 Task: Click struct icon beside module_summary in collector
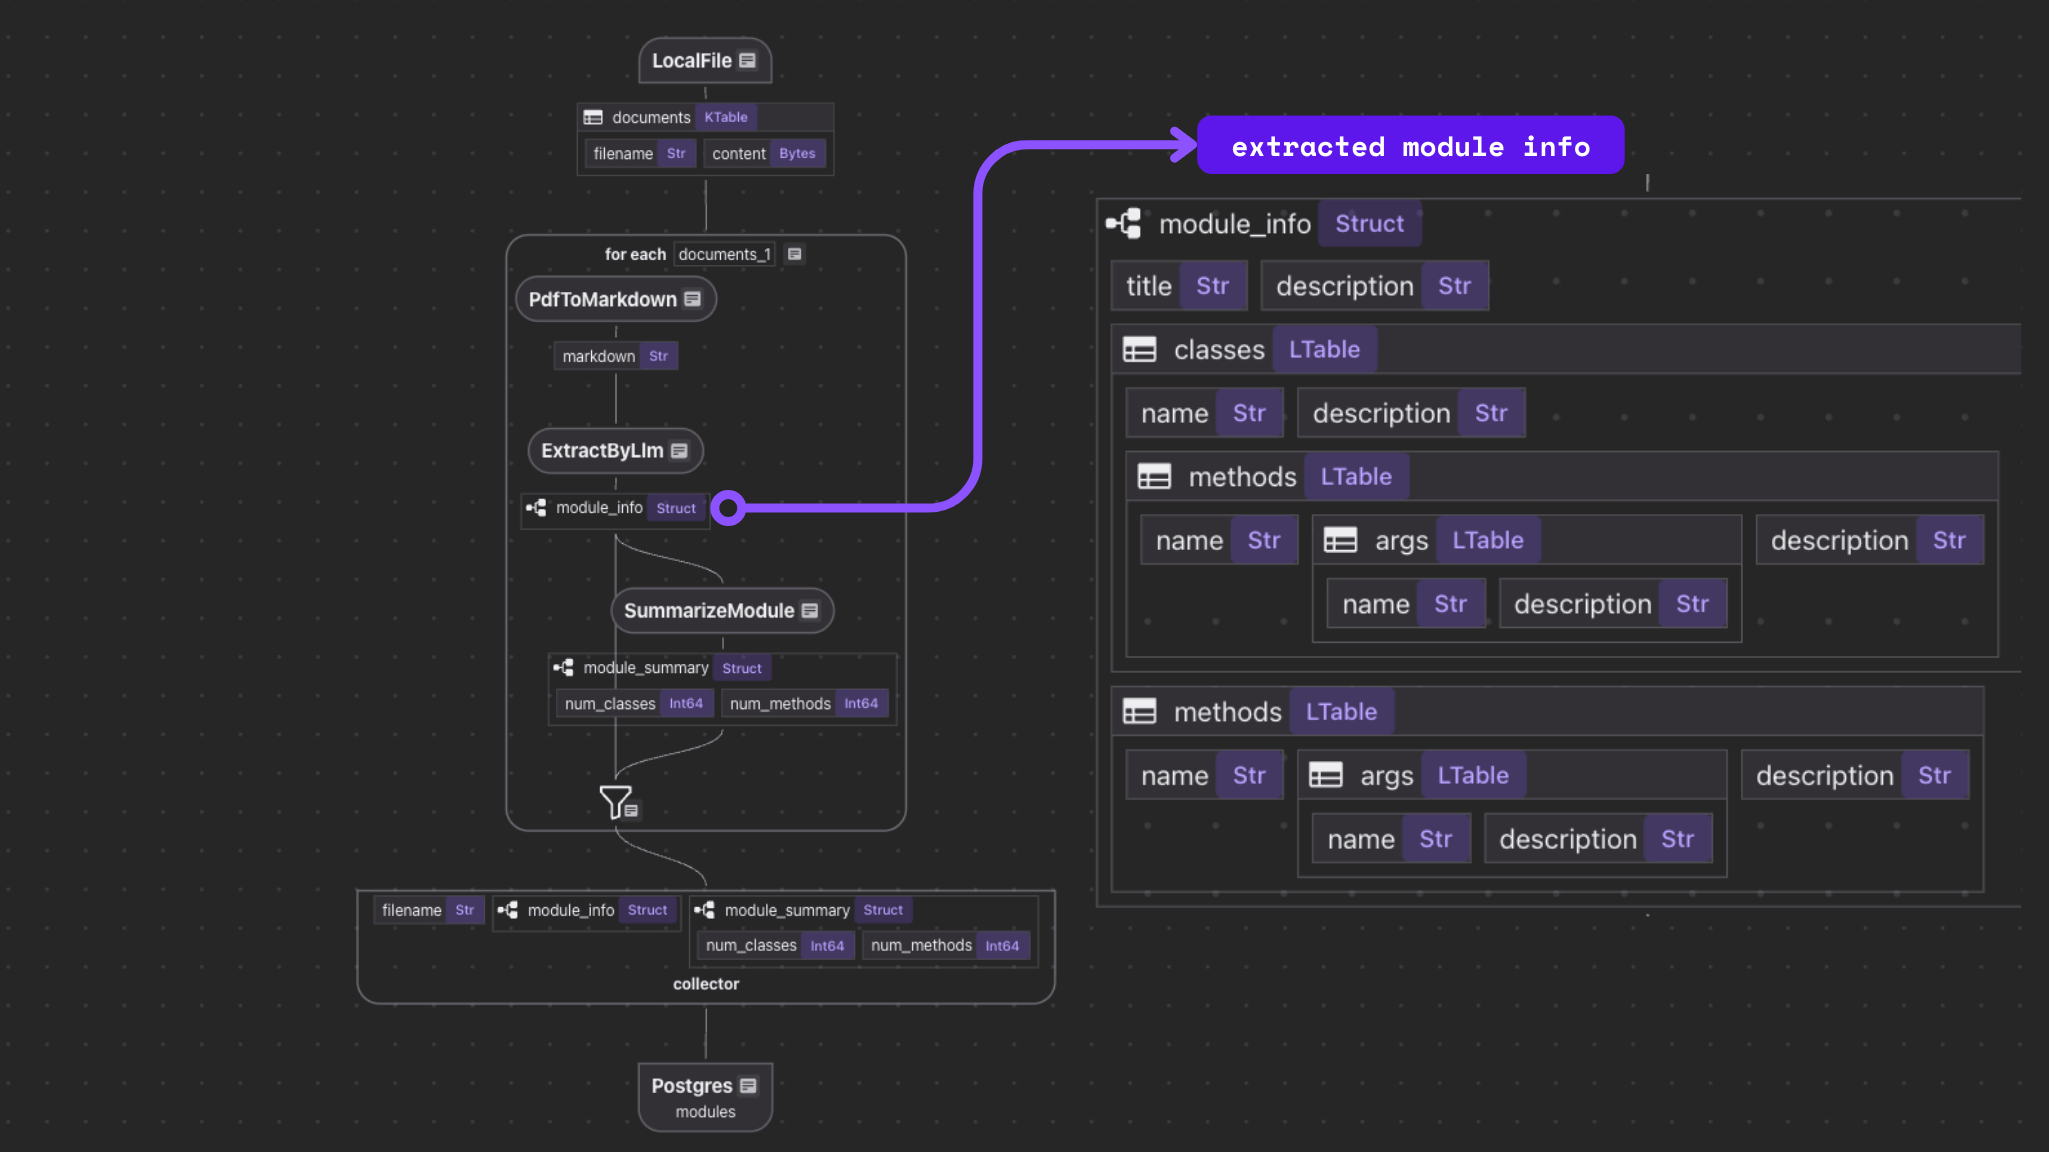(x=704, y=910)
